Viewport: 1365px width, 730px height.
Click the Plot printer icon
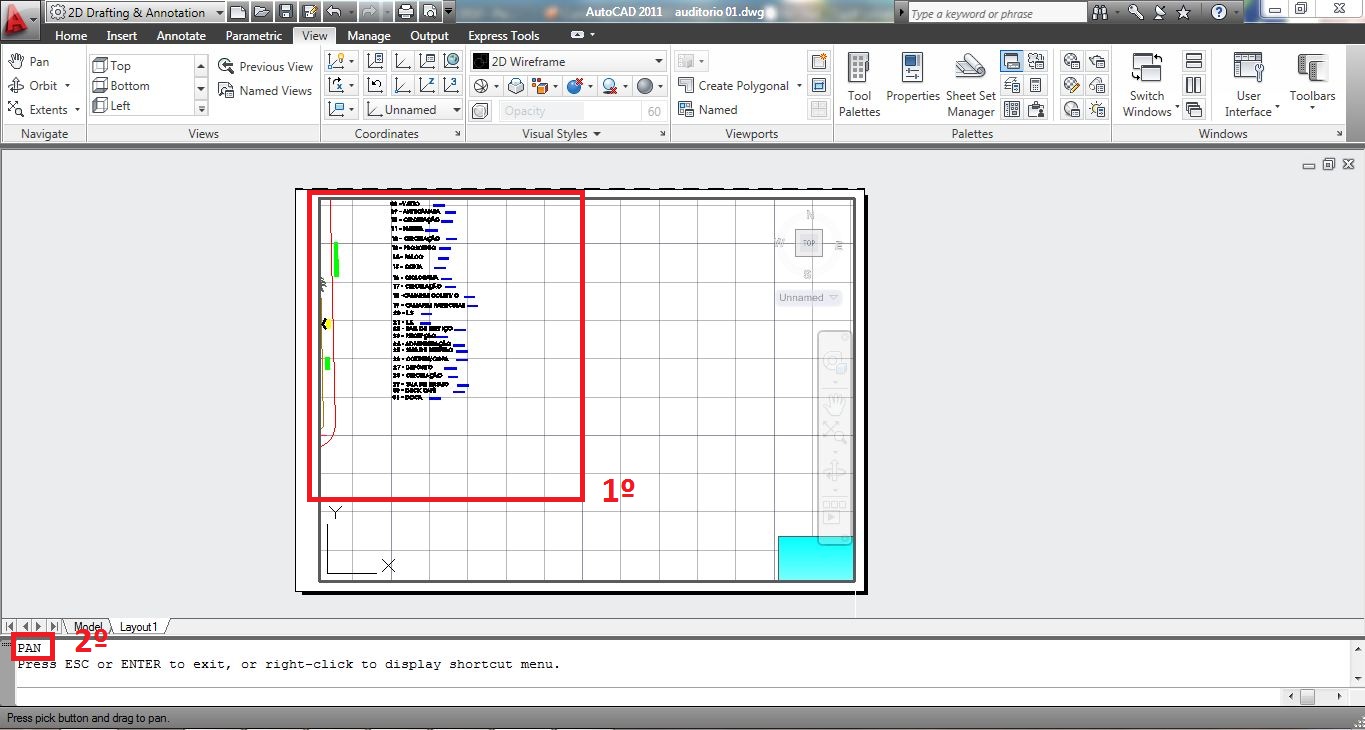click(405, 12)
